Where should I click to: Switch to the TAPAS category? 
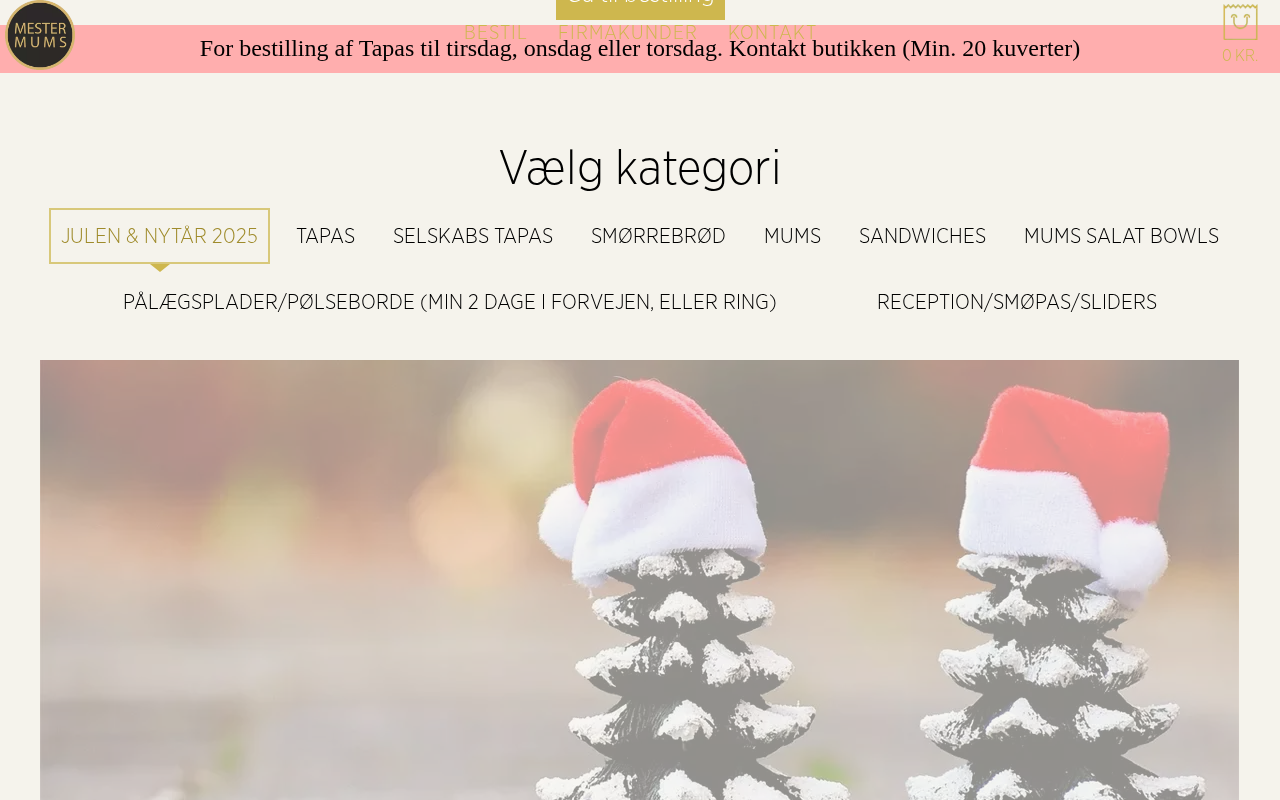click(x=325, y=236)
